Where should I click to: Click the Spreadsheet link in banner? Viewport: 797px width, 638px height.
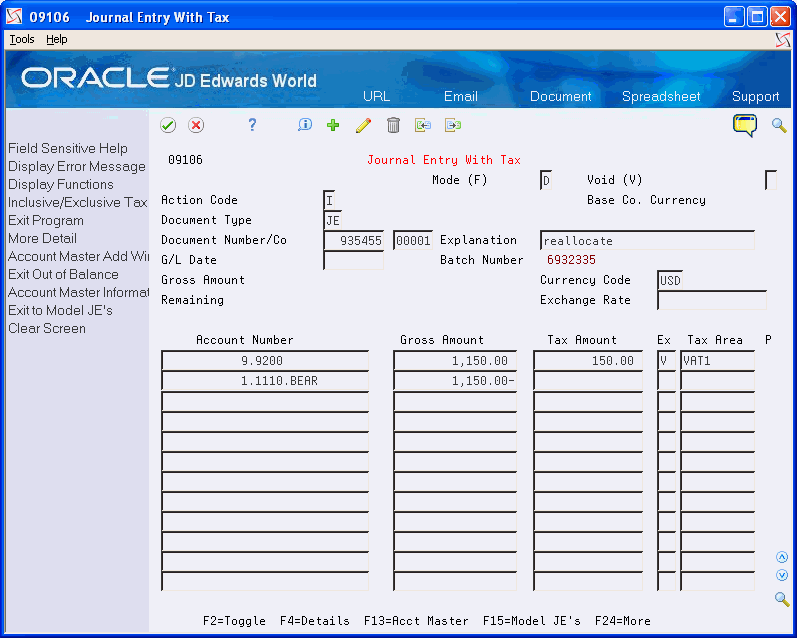coord(661,97)
